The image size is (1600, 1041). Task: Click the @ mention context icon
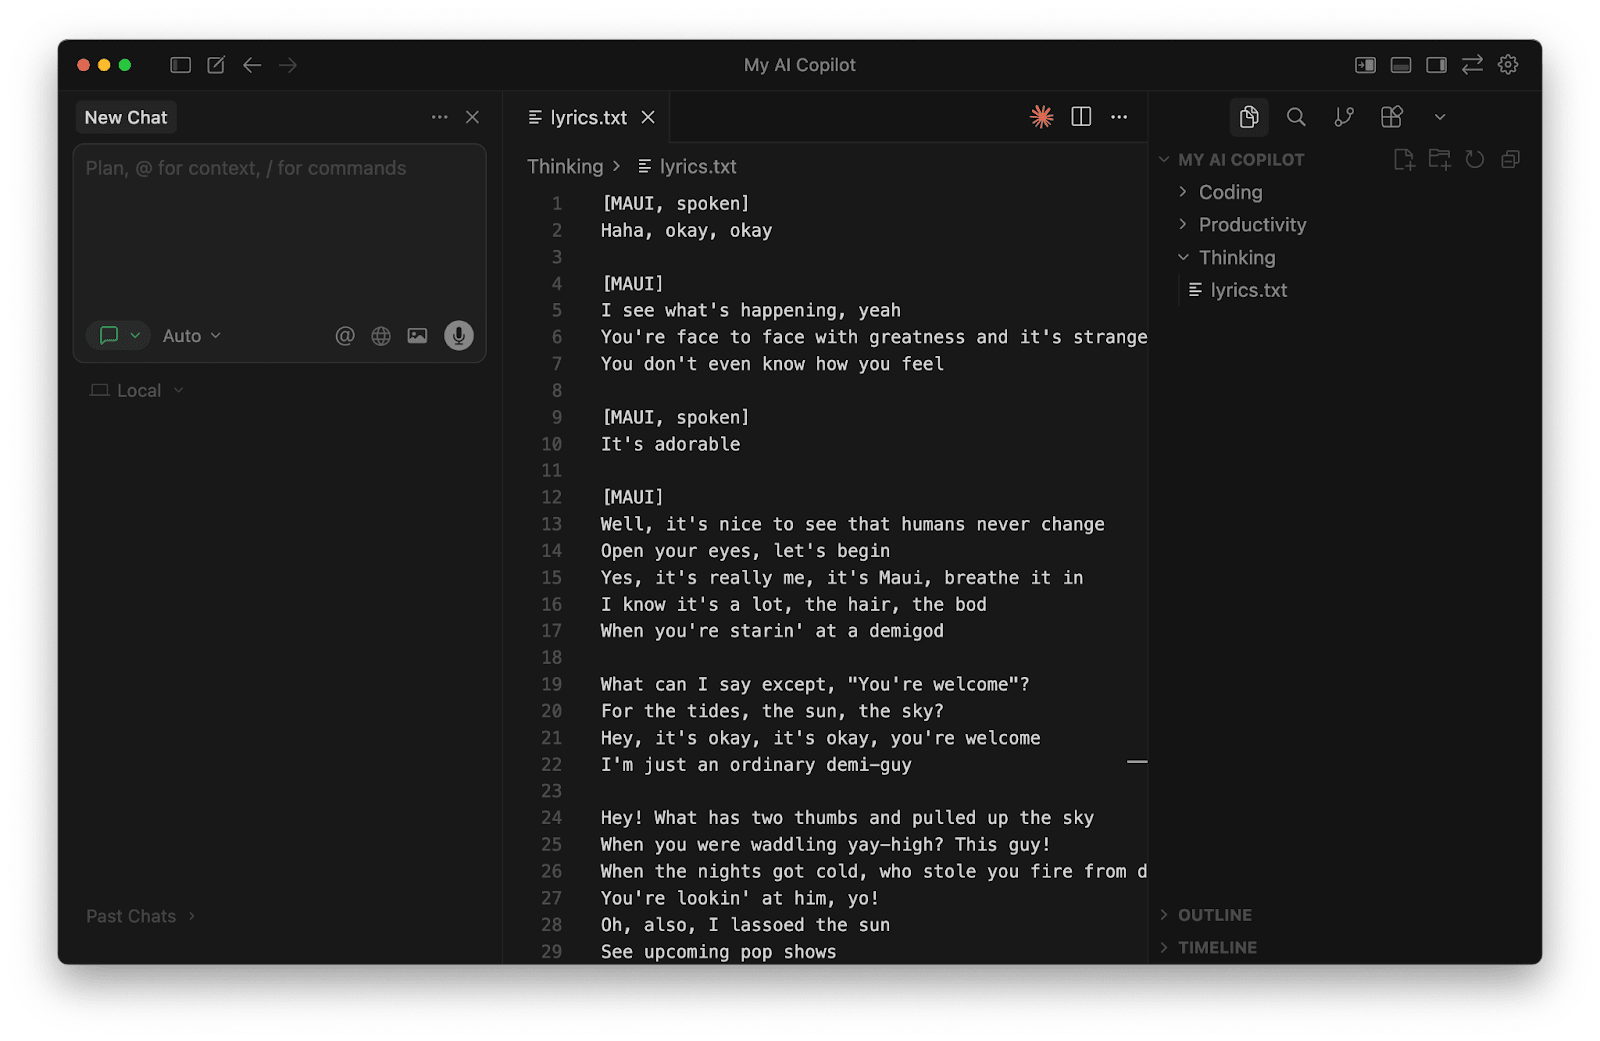pos(345,336)
